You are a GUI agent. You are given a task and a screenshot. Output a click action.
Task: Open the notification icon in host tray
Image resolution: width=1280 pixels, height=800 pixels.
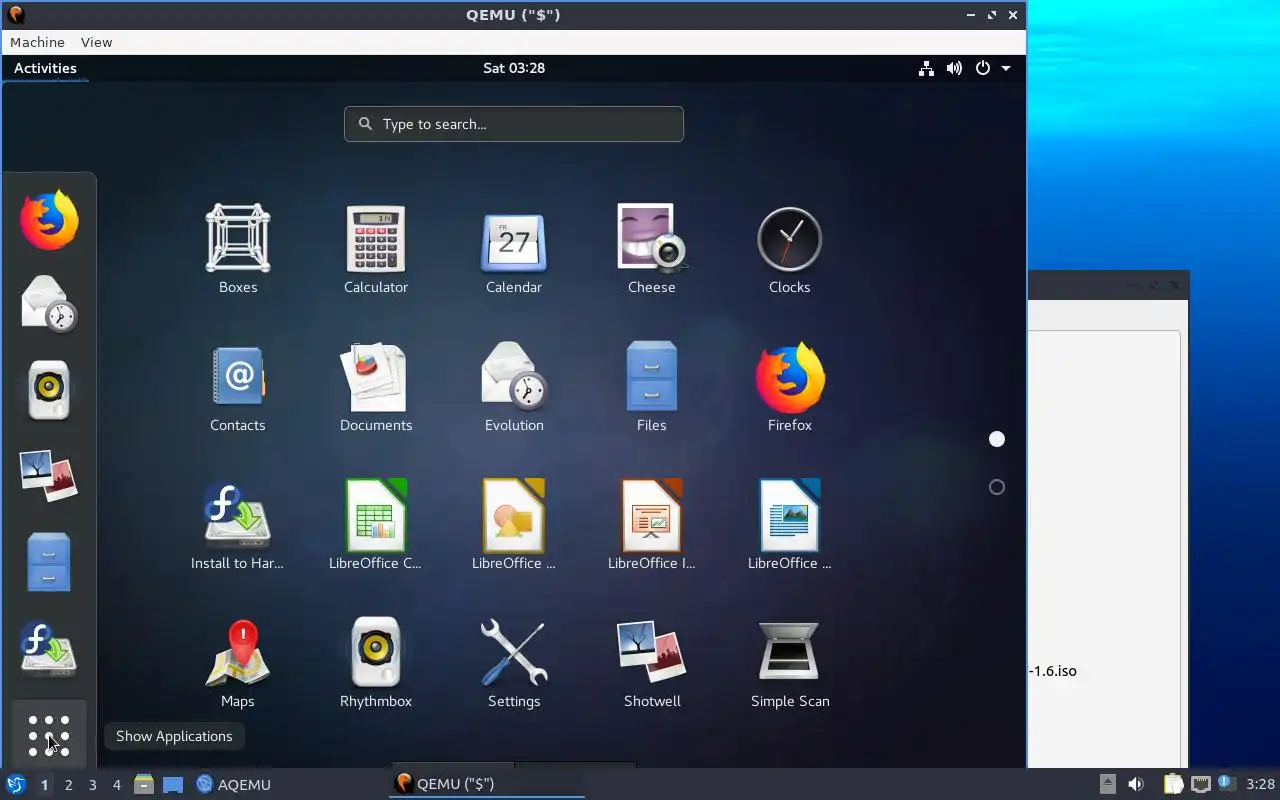point(1226,783)
